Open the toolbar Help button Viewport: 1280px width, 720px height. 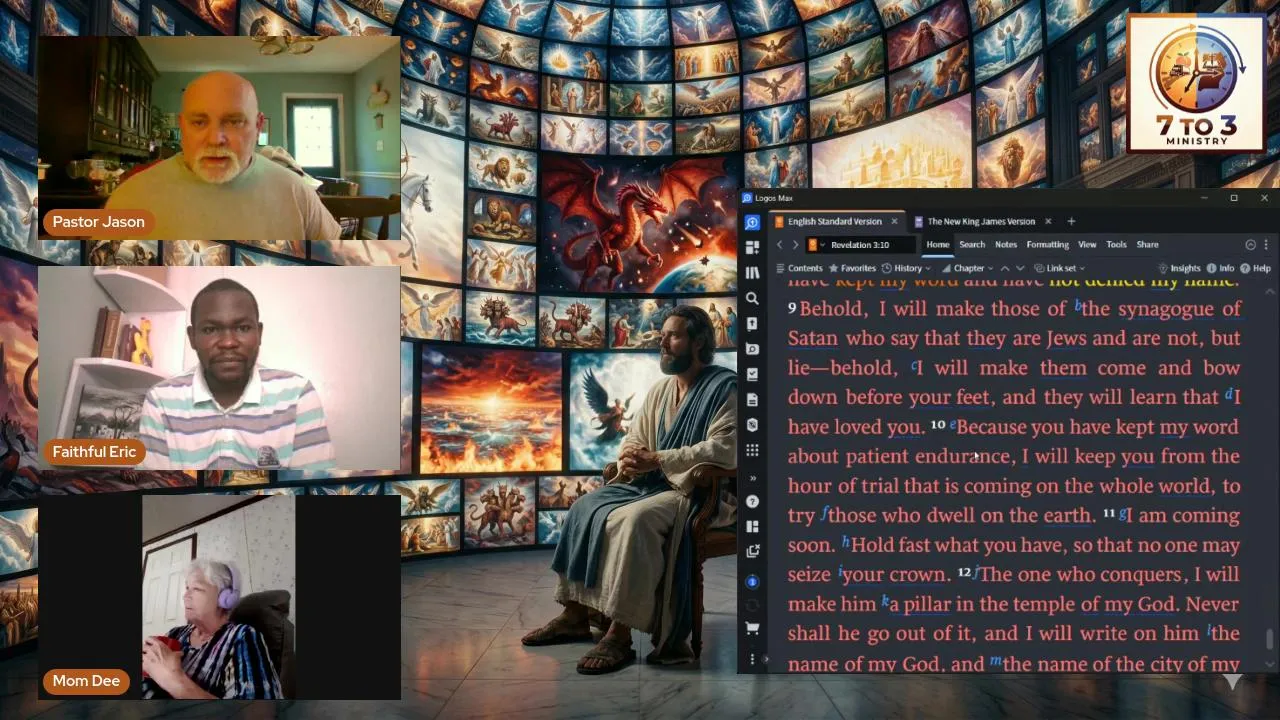click(1256, 268)
